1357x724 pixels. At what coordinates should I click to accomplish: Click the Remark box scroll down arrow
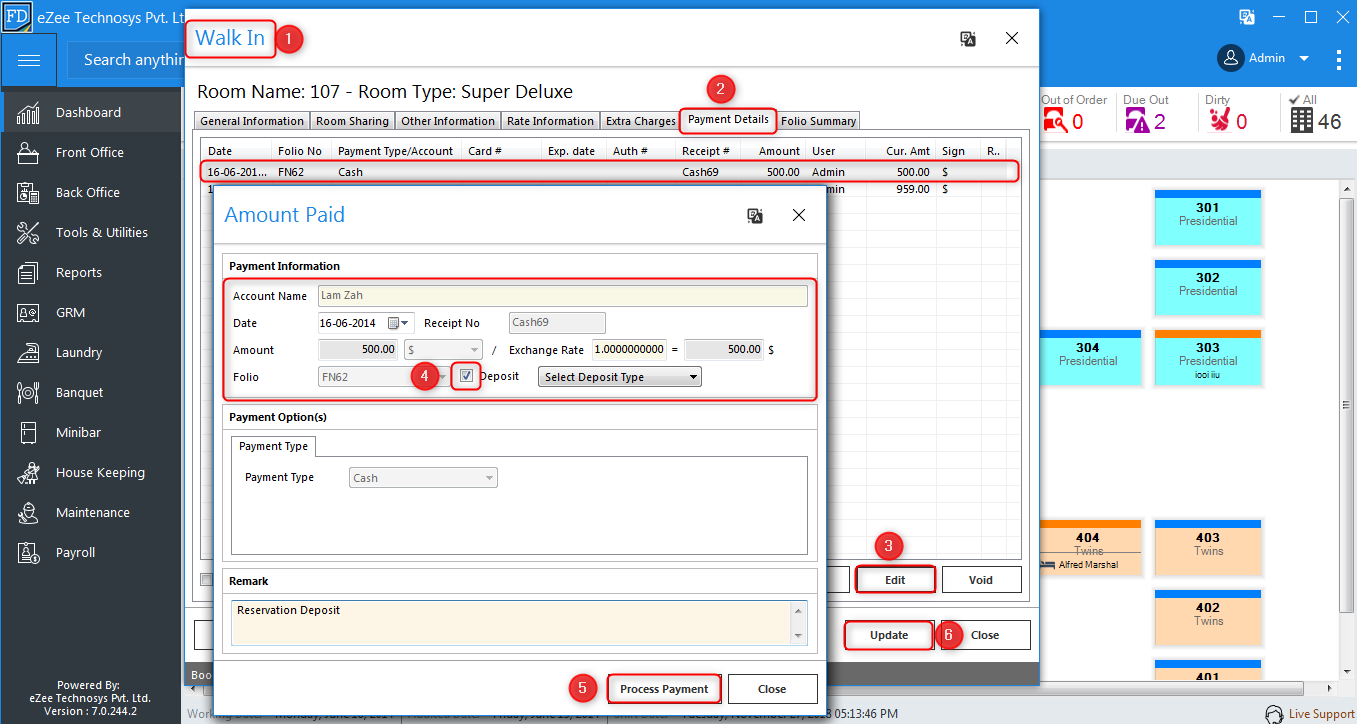798,636
